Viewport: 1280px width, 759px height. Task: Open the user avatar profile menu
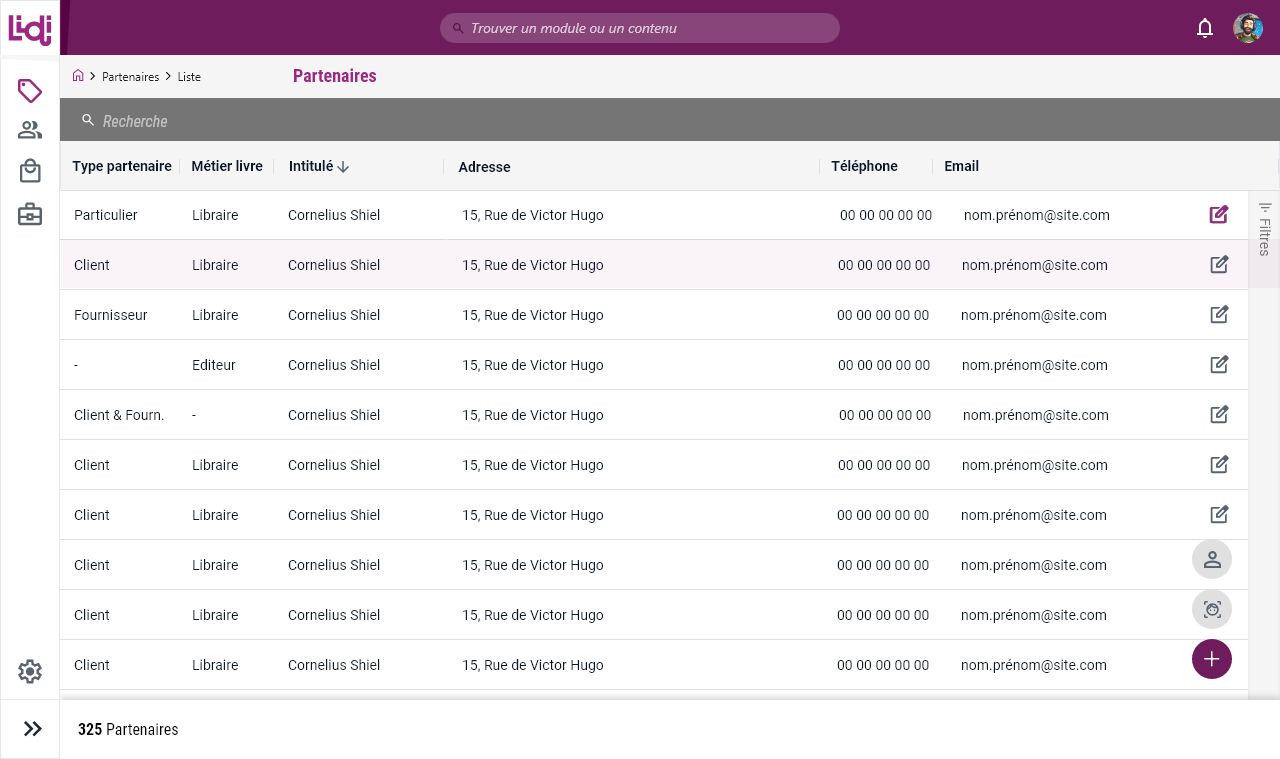click(x=1247, y=28)
